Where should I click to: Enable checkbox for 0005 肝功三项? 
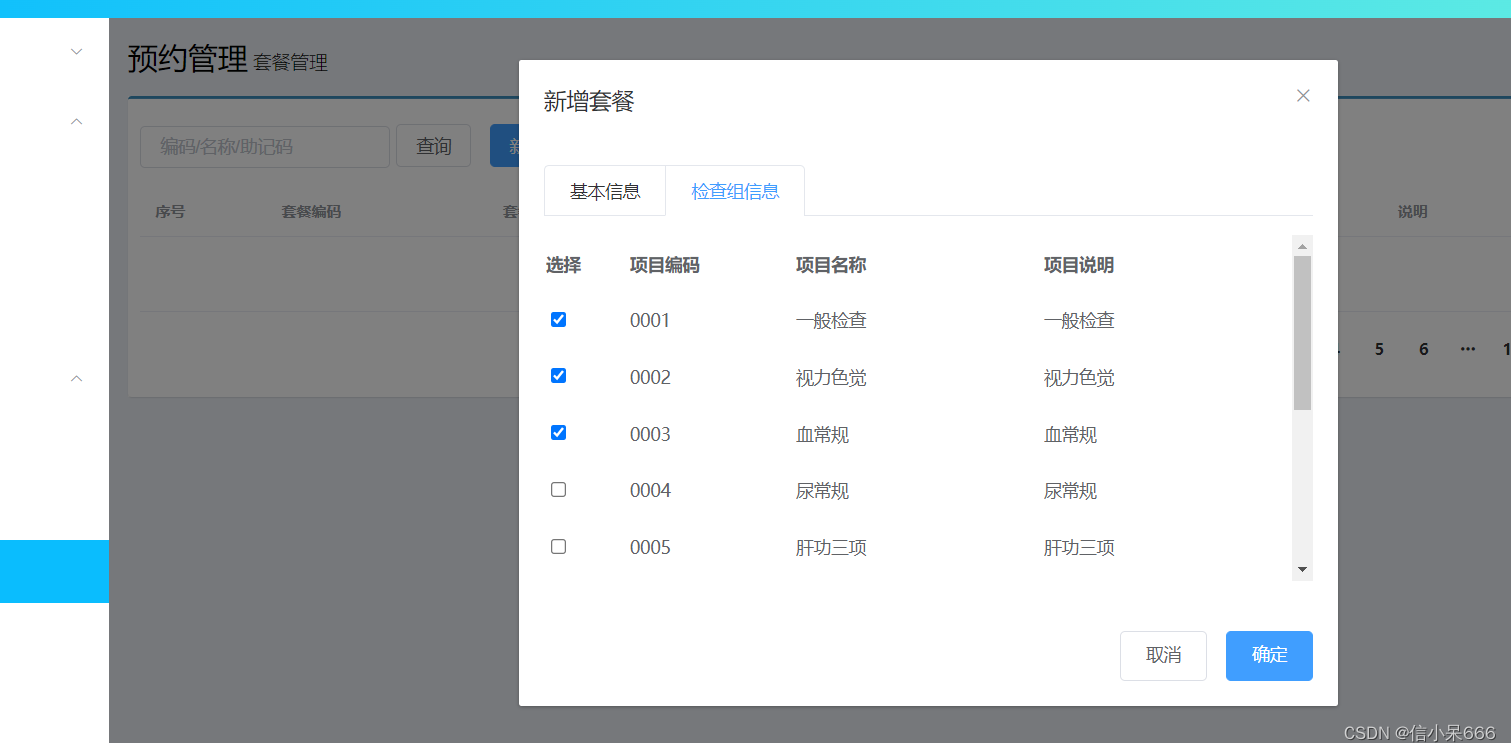click(558, 546)
